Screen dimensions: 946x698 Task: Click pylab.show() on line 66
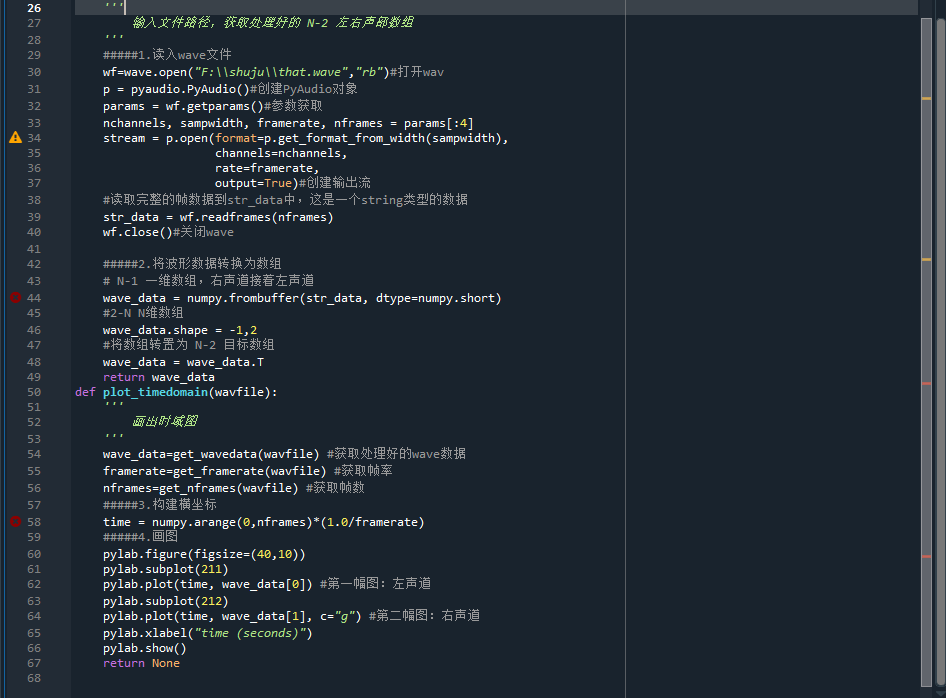[x=145, y=648]
